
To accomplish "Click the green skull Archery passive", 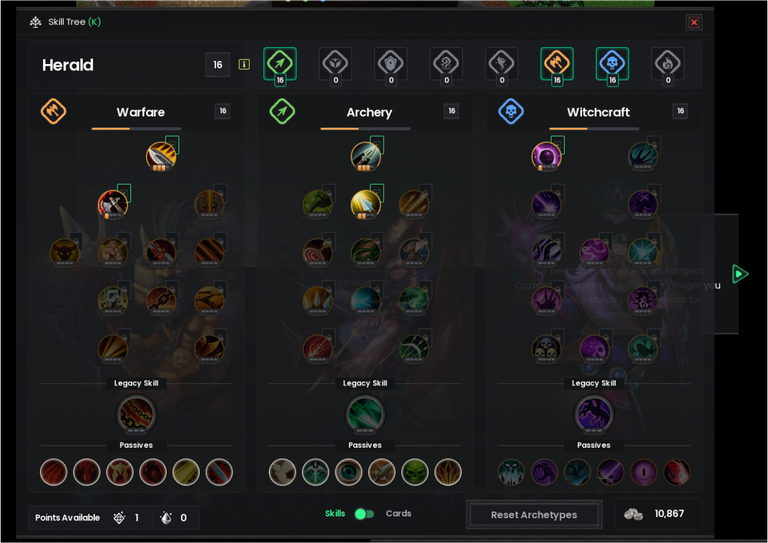I will 415,472.
